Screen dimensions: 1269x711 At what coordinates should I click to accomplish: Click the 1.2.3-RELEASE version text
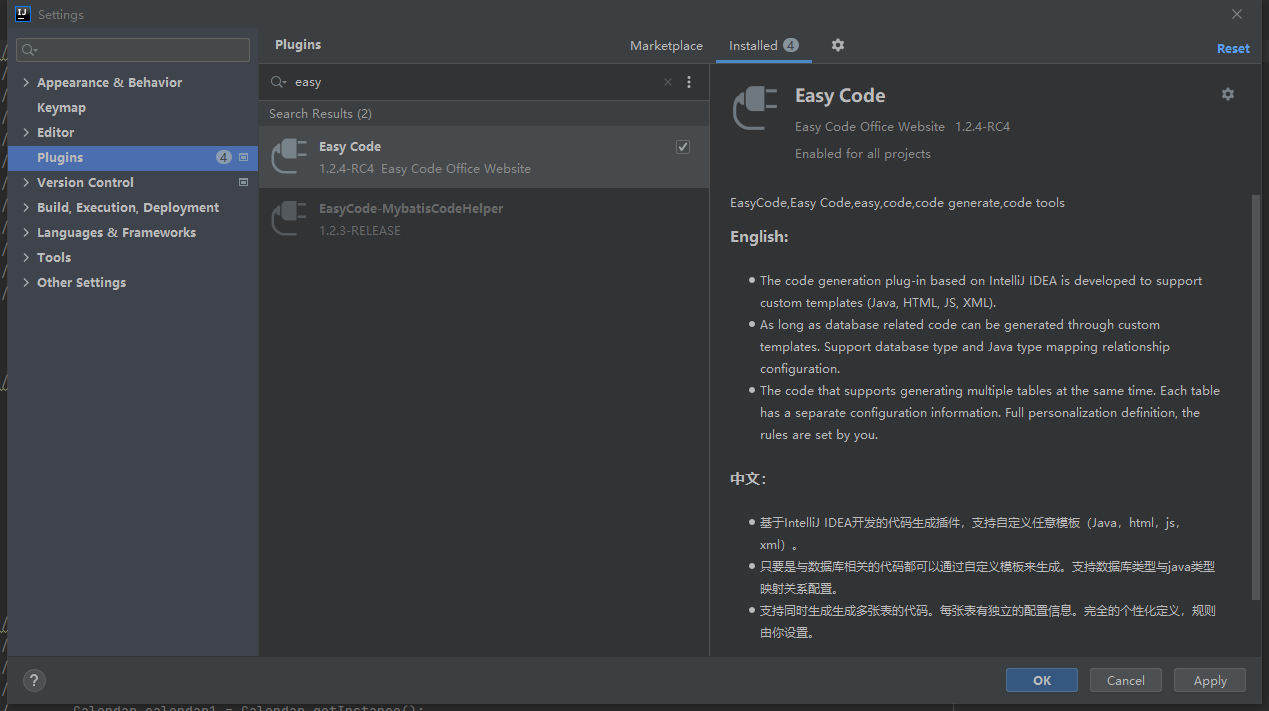coord(360,230)
